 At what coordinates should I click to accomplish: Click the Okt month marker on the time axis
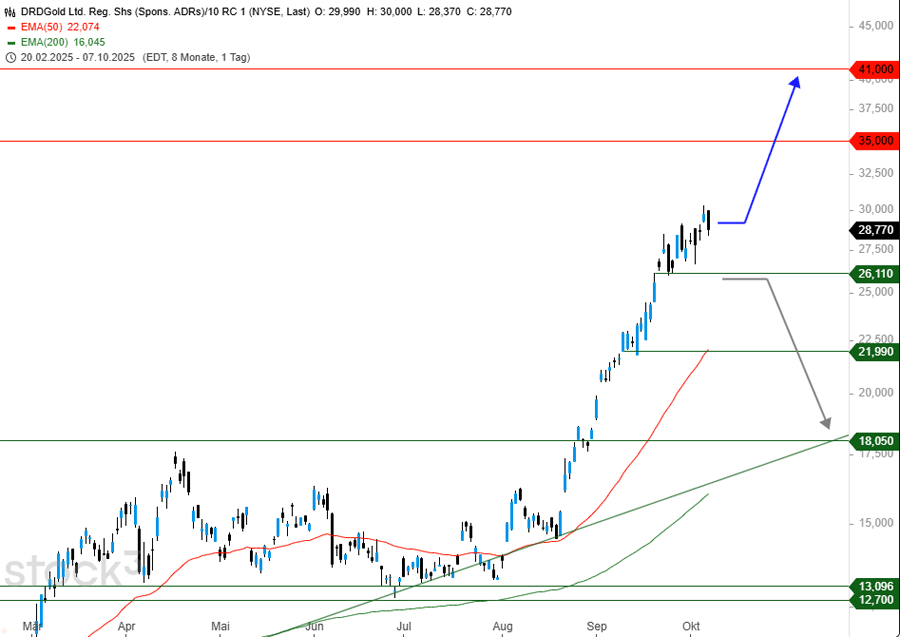coord(690,627)
